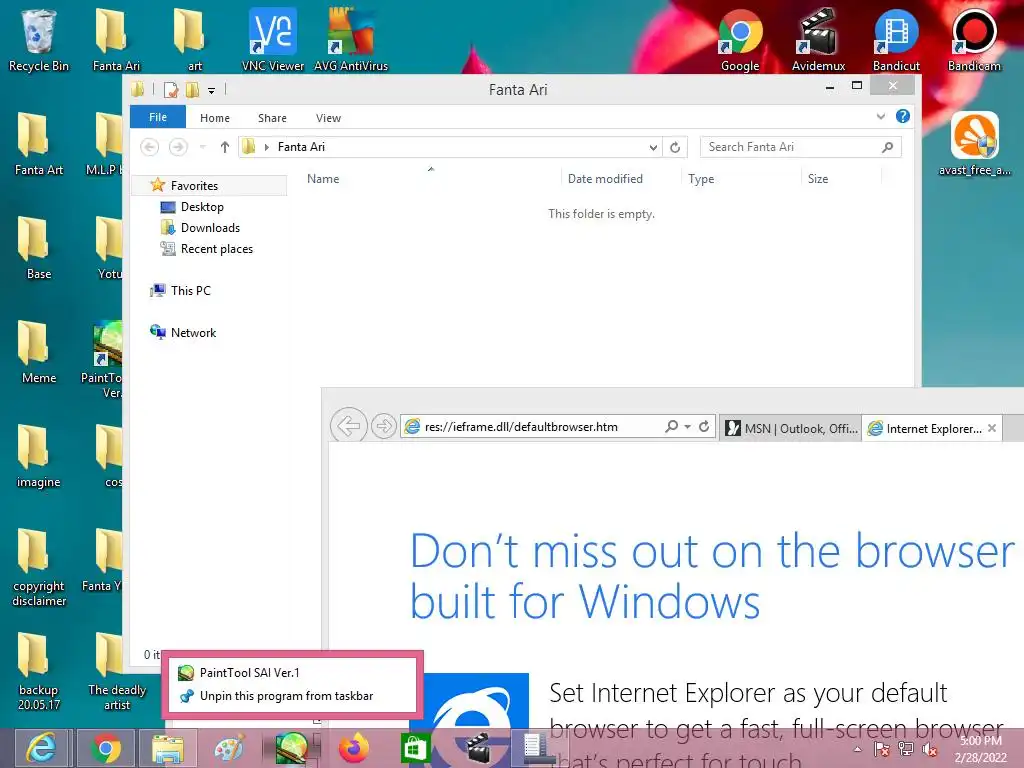Open the Recycle Bin desktop icon
This screenshot has width=1024, height=768.
coord(39,39)
